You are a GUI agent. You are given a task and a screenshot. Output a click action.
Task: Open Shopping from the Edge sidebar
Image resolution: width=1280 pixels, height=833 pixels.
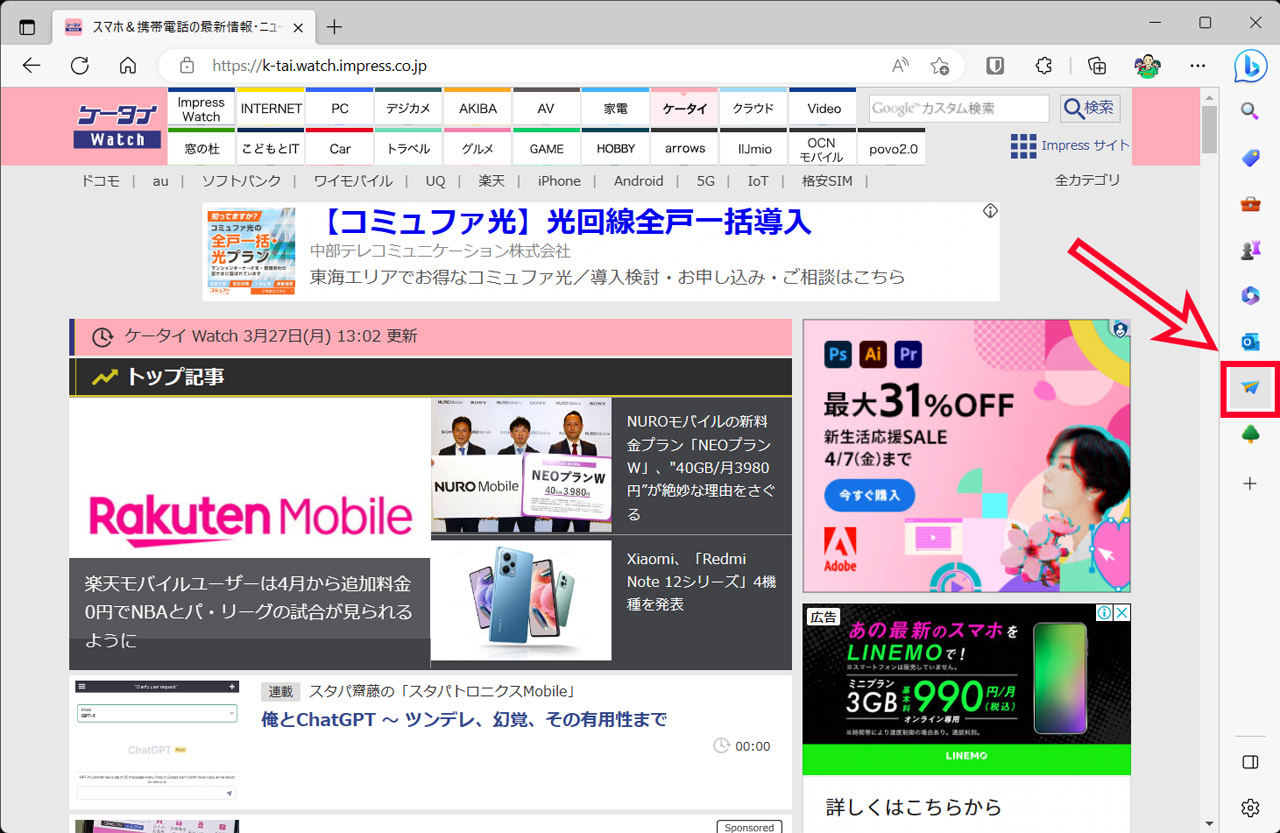point(1249,156)
